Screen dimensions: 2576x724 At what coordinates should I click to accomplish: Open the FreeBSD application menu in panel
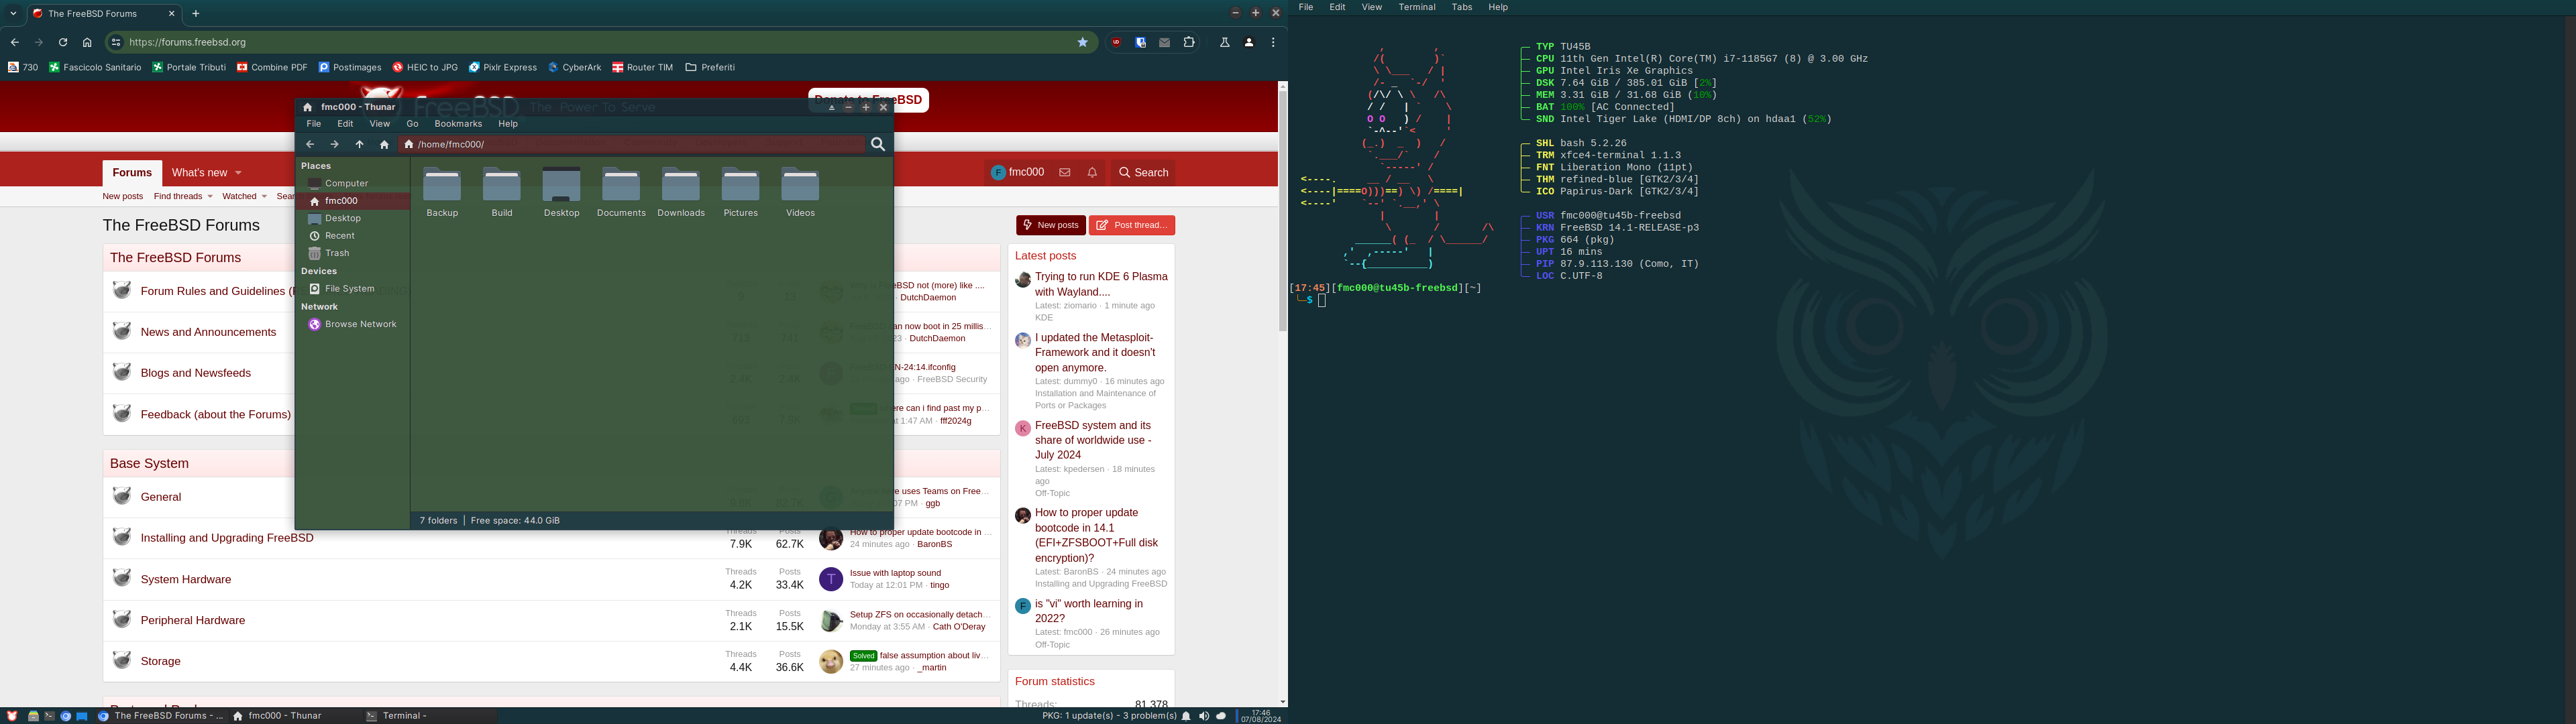point(12,716)
